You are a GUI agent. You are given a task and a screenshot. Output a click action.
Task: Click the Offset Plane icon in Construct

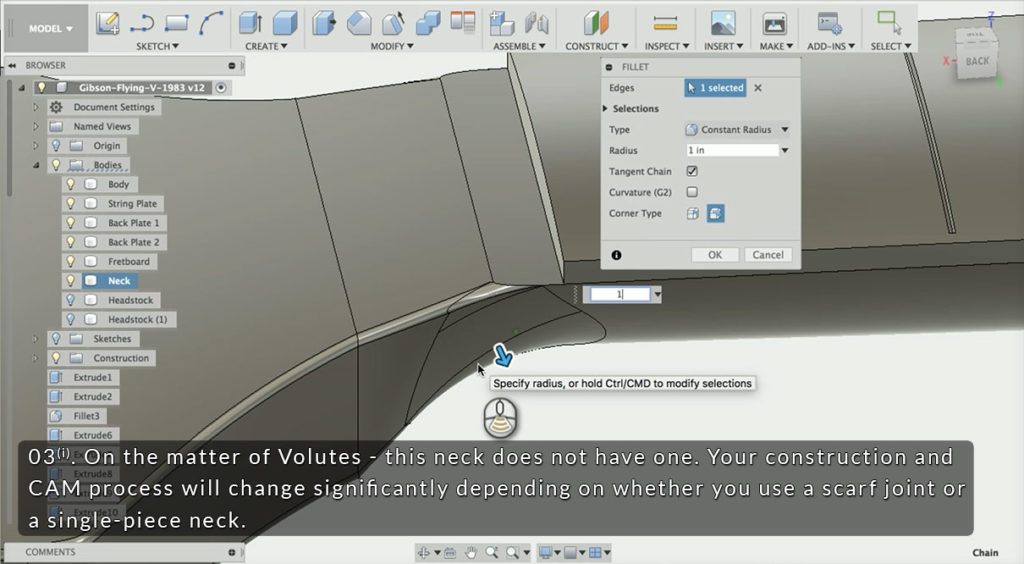click(x=596, y=23)
